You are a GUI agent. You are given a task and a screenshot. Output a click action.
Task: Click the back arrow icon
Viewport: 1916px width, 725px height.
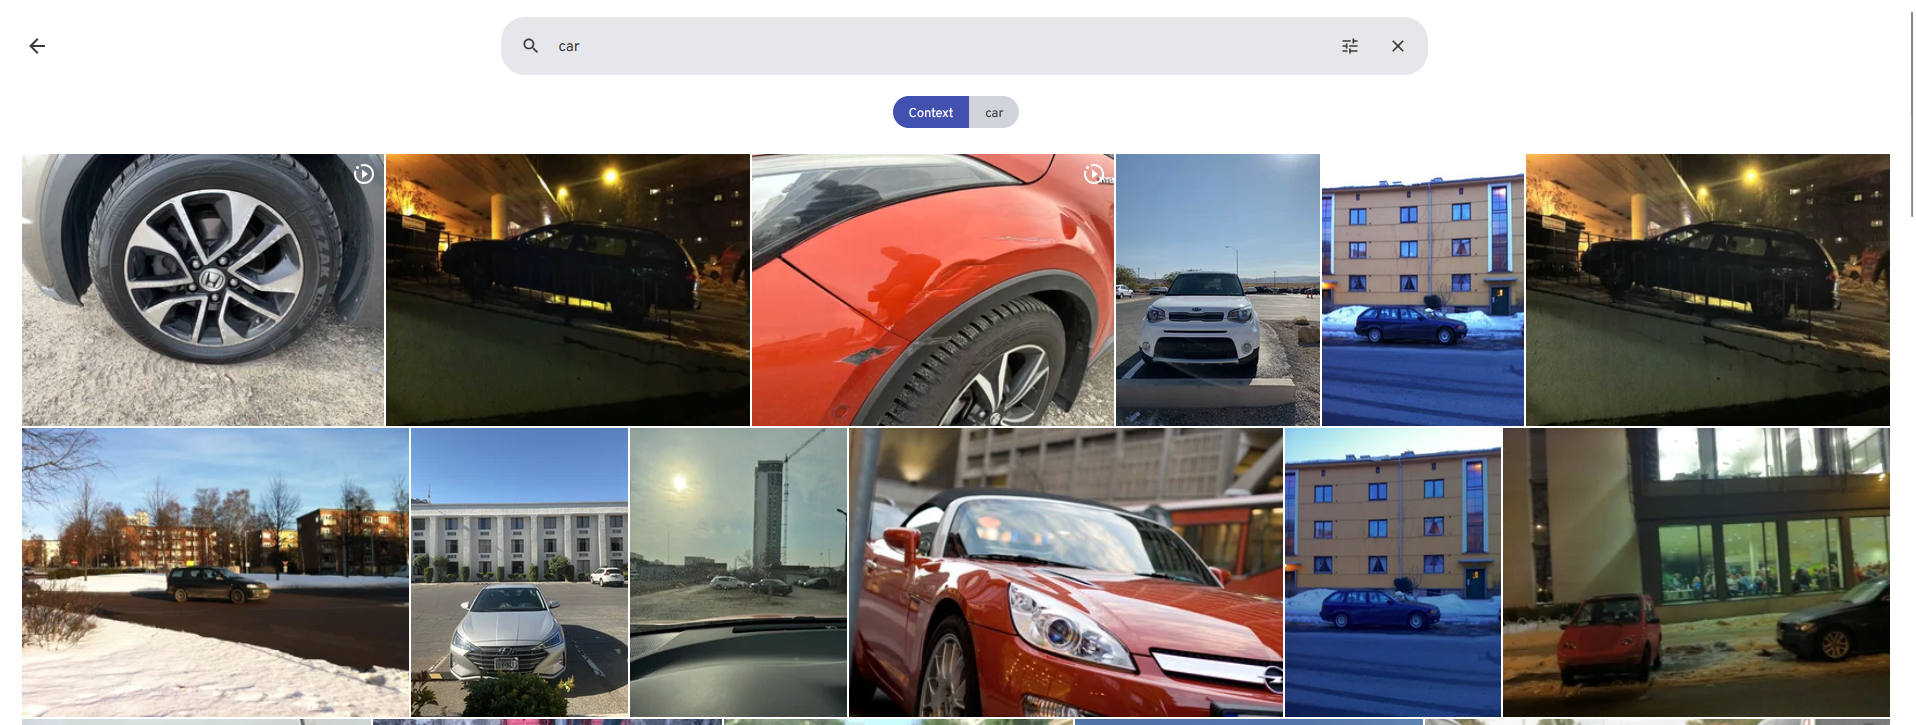37,46
